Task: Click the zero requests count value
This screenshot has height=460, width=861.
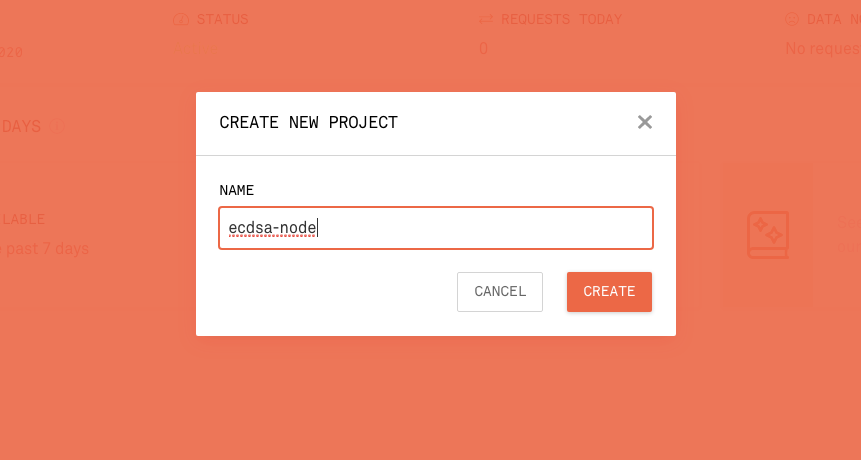Action: pyautogui.click(x=483, y=49)
